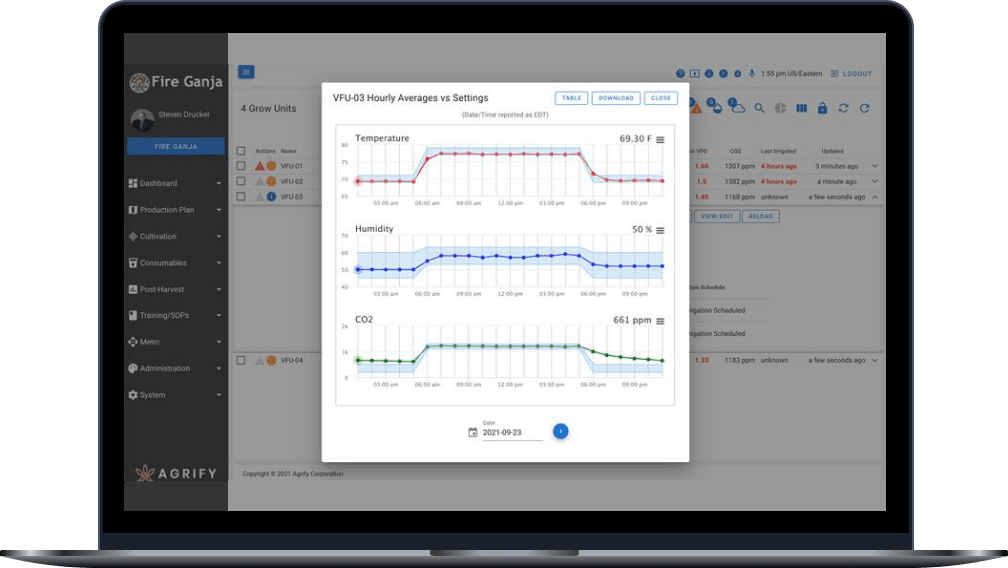Click the VFU-04 name cell
This screenshot has height=568, width=1008.
(x=291, y=360)
